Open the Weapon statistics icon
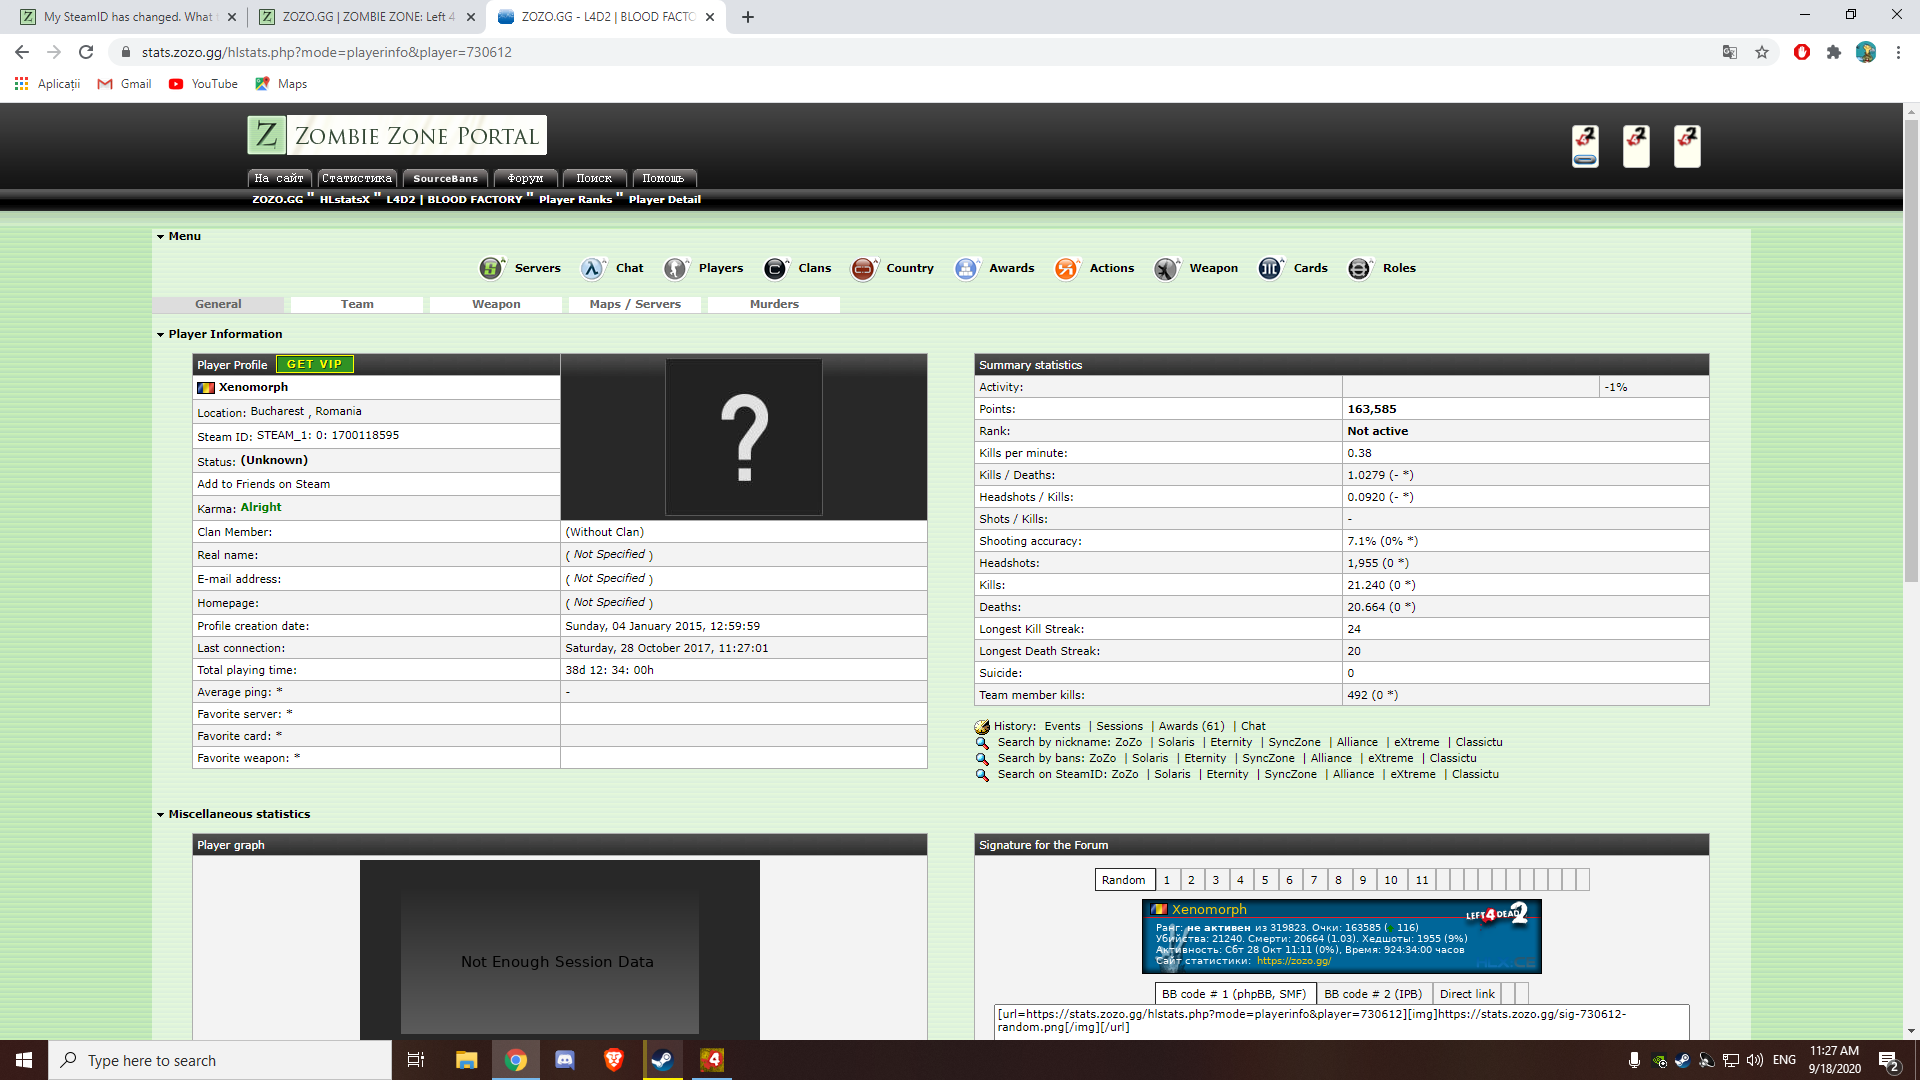 point(1166,268)
